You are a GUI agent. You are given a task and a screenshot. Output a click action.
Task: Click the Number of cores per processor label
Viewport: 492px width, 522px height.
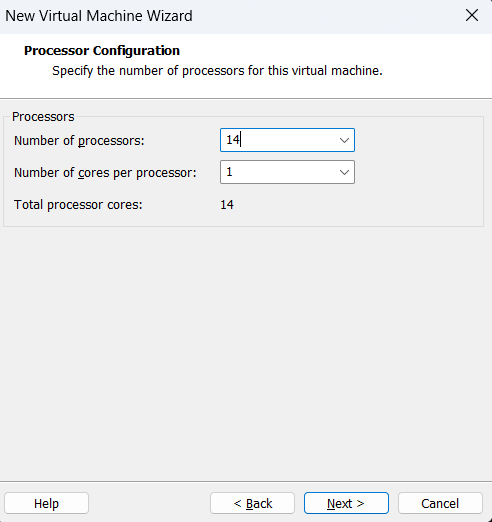tap(105, 173)
